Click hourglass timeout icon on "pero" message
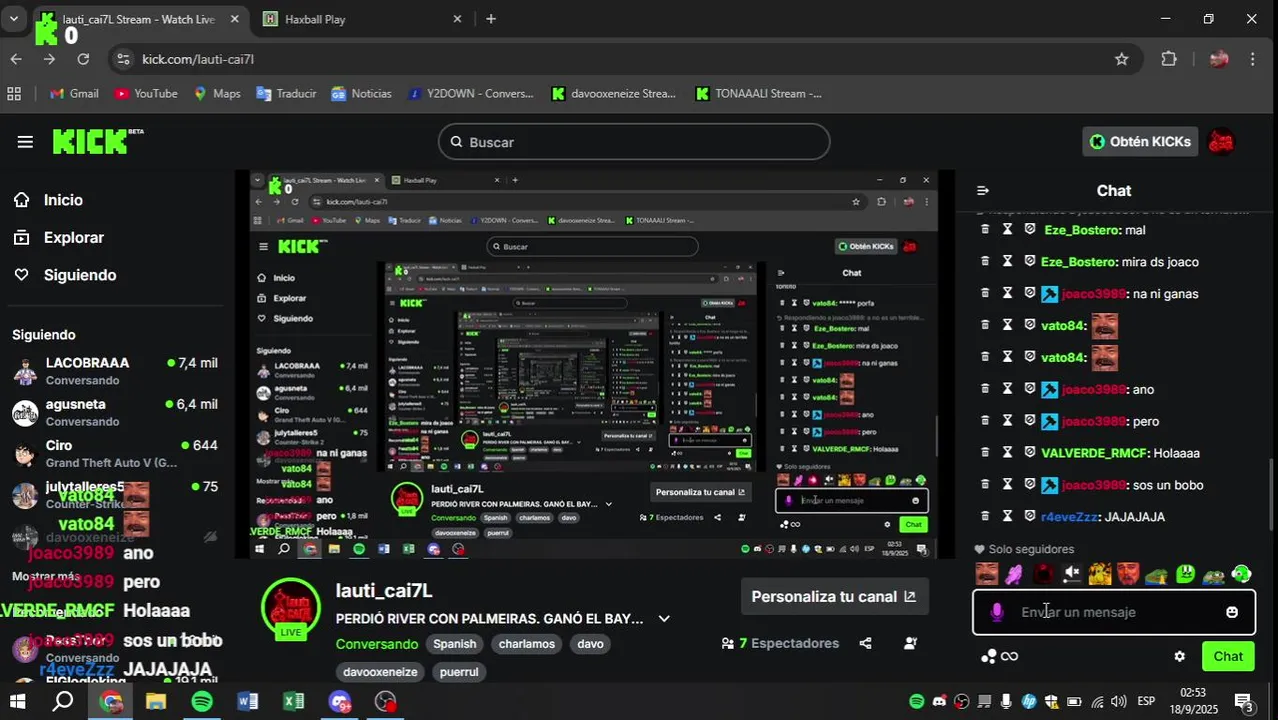Viewport: 1278px width, 720px height. (1008, 421)
